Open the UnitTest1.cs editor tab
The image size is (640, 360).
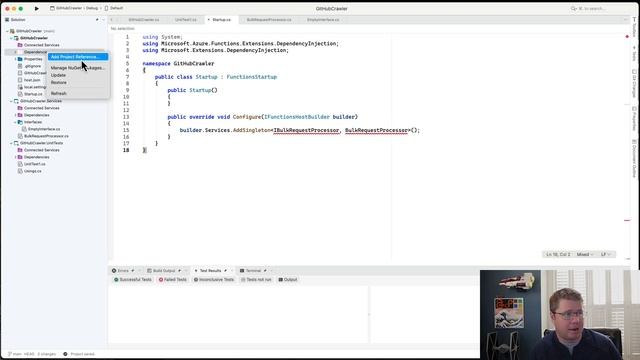(x=186, y=20)
